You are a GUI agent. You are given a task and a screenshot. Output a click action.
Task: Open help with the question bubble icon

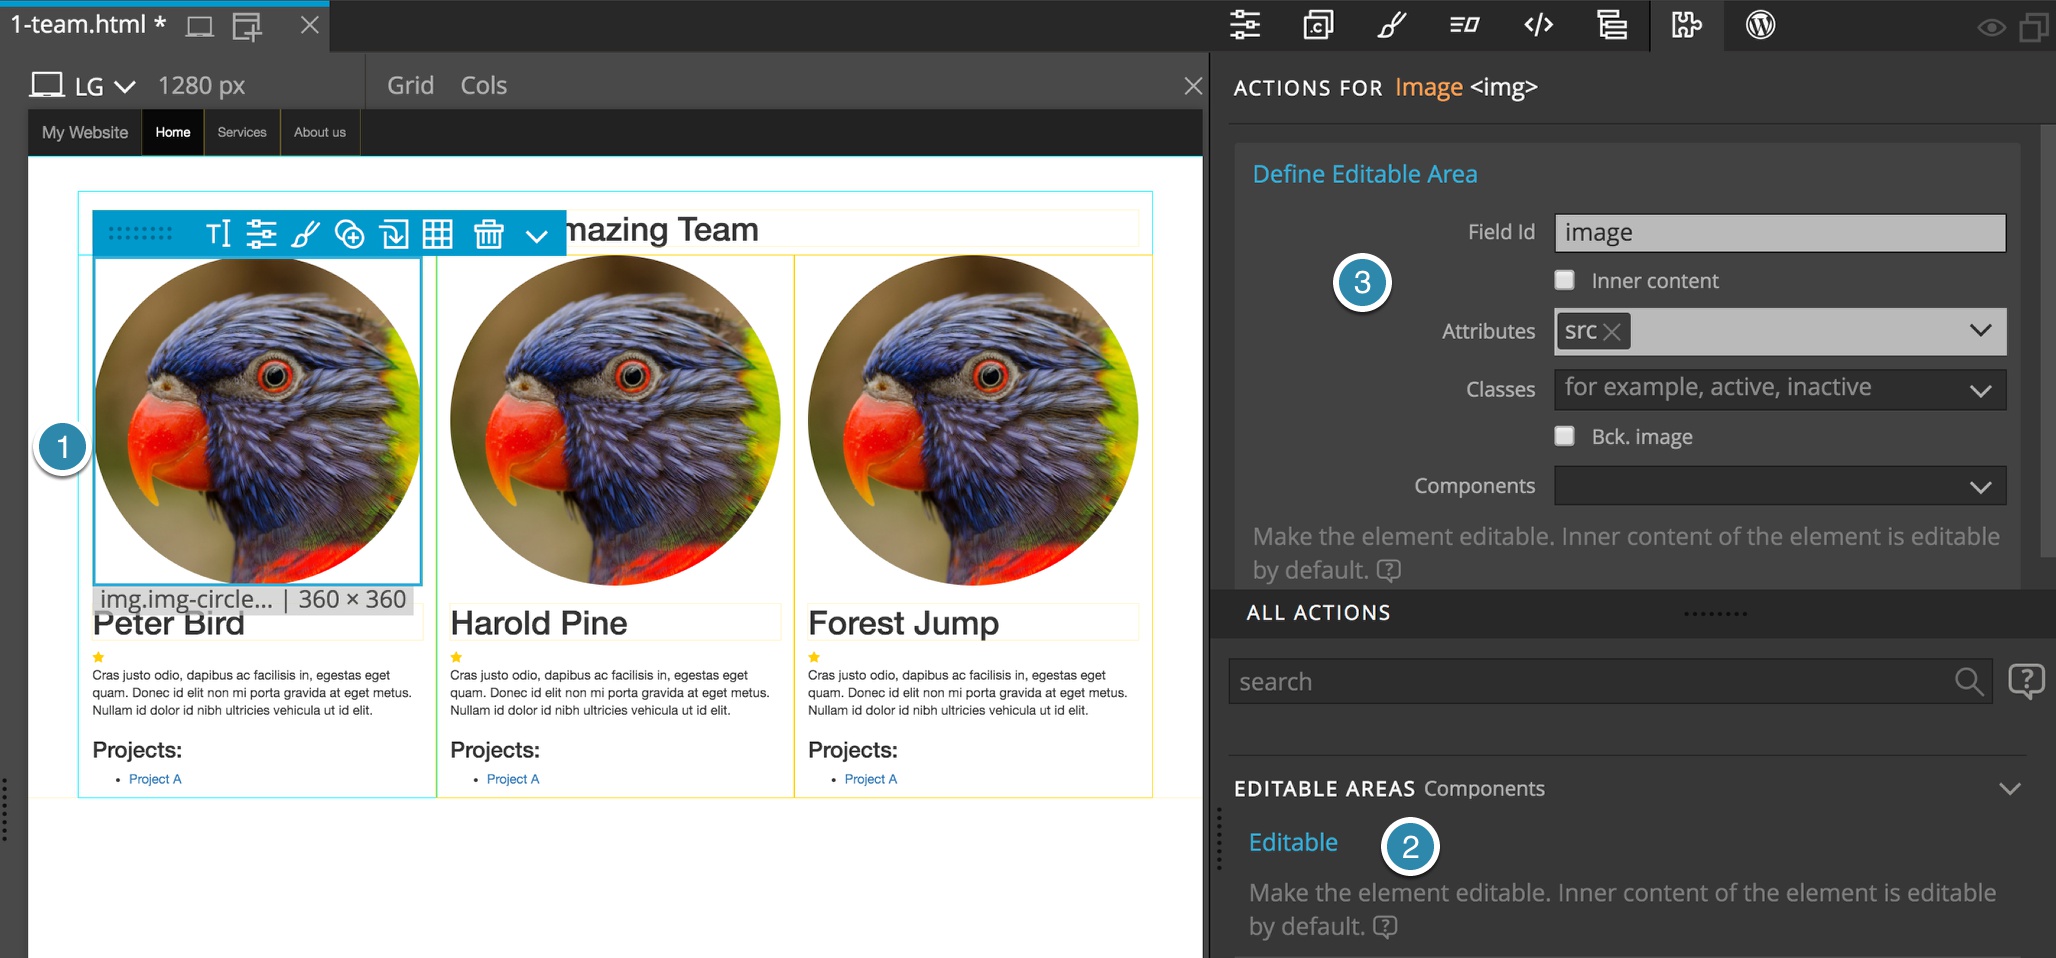pyautogui.click(x=2027, y=681)
